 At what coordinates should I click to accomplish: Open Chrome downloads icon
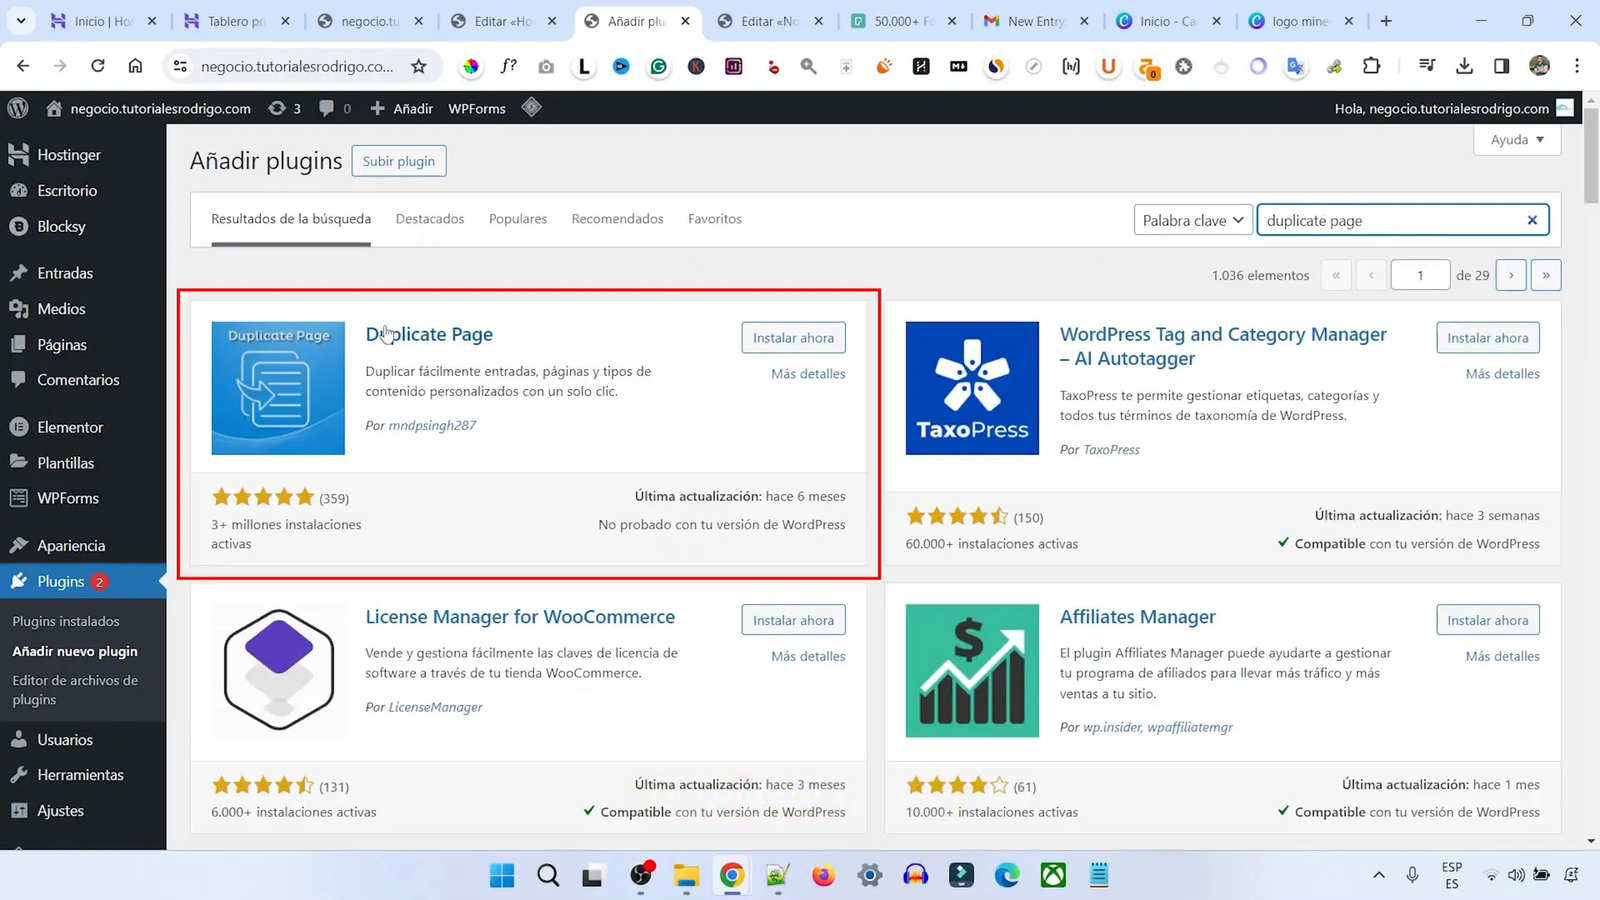pos(1464,66)
